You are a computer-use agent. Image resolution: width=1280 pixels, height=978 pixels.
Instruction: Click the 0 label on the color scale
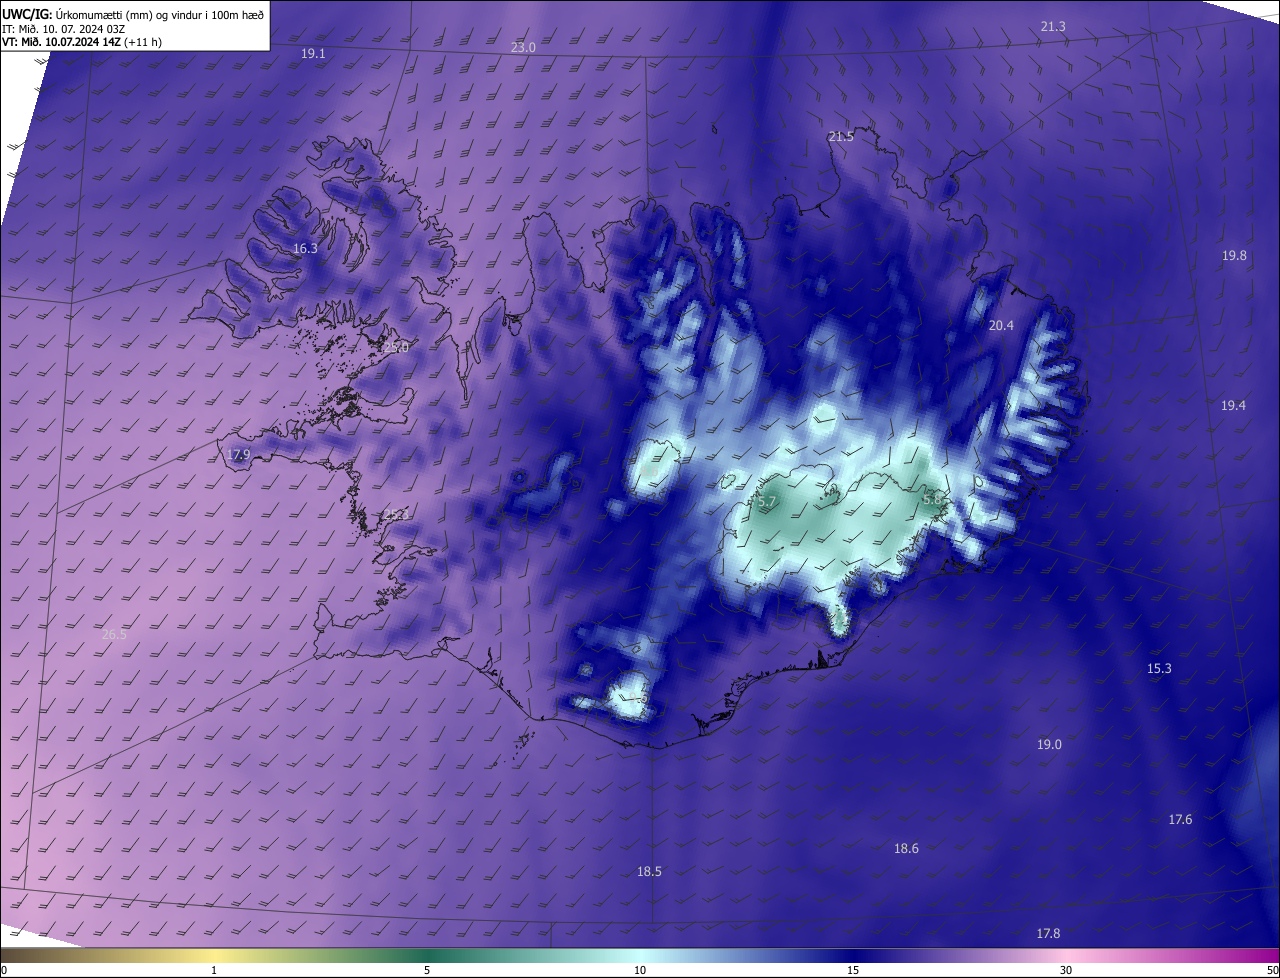(4, 970)
